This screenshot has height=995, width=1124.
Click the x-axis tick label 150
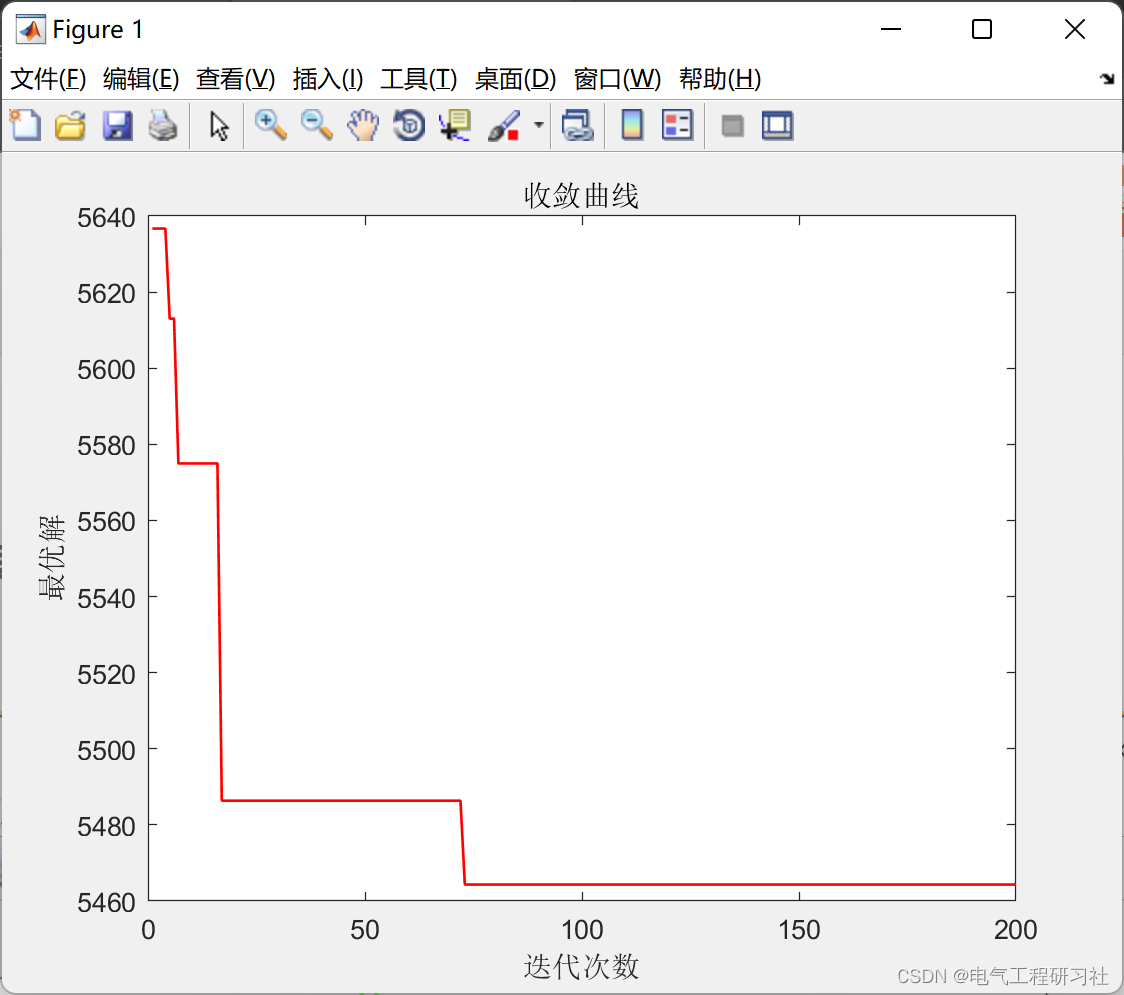point(799,930)
